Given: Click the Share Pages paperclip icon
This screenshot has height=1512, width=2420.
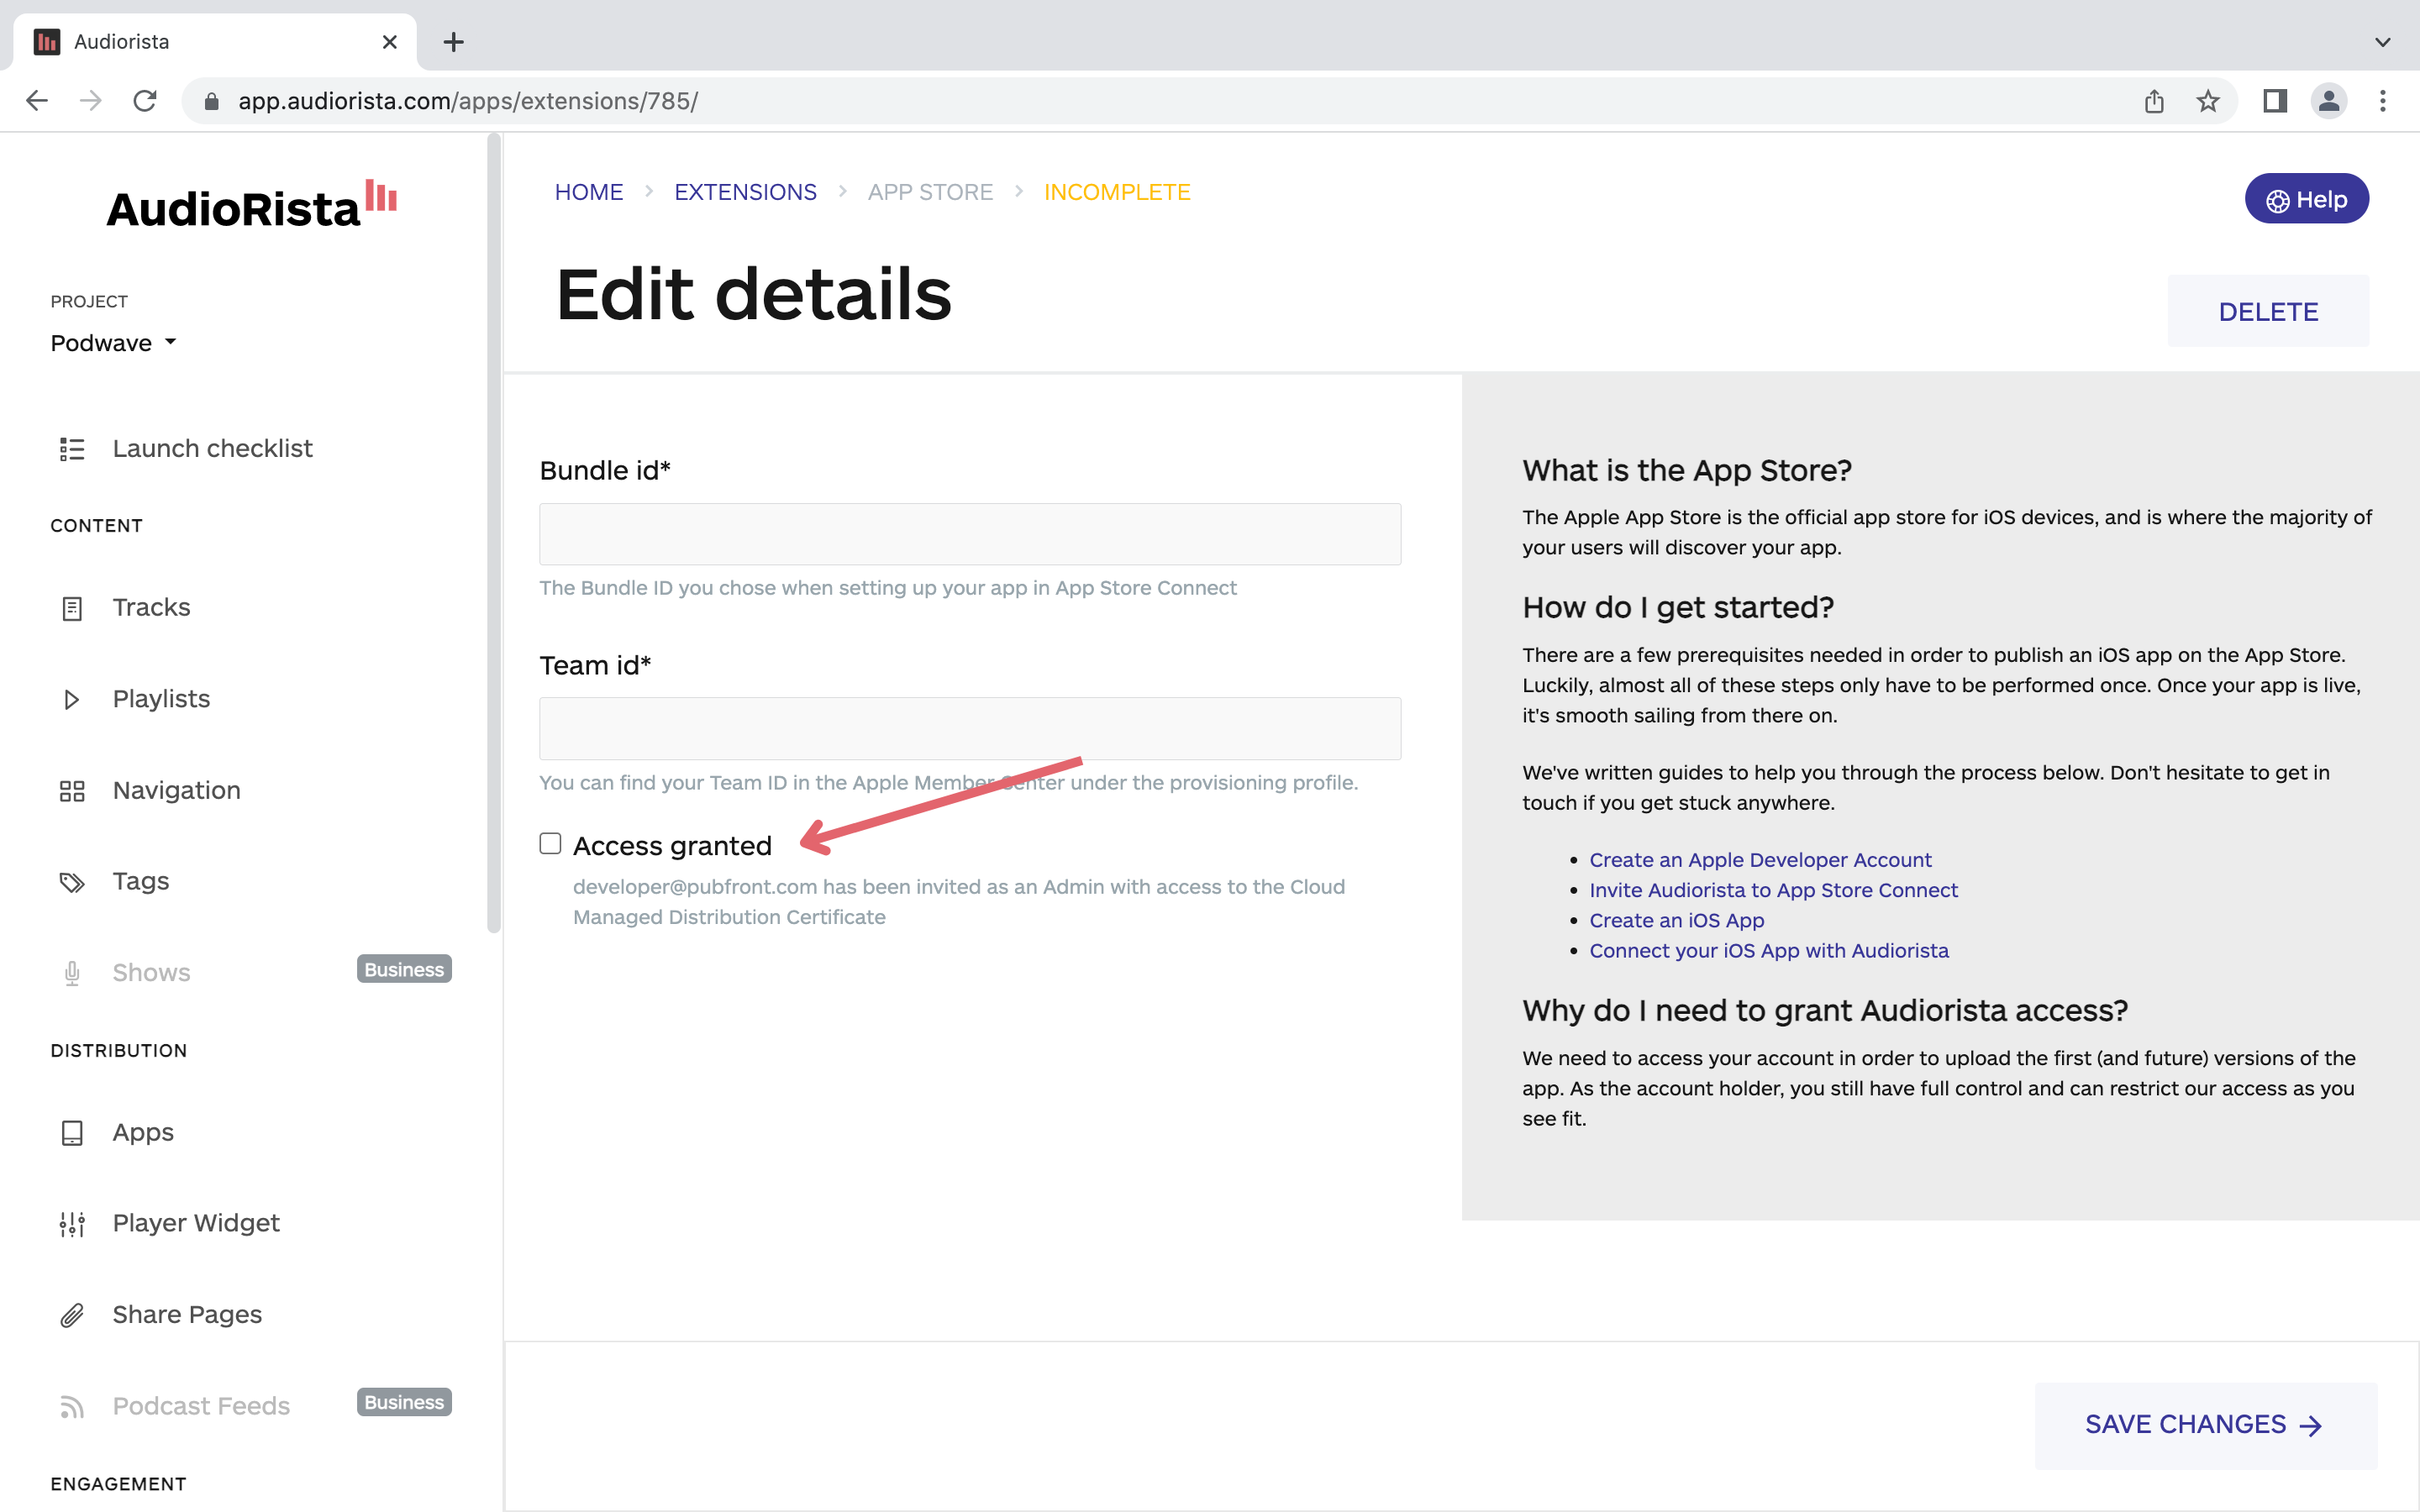Looking at the screenshot, I should (x=72, y=1315).
